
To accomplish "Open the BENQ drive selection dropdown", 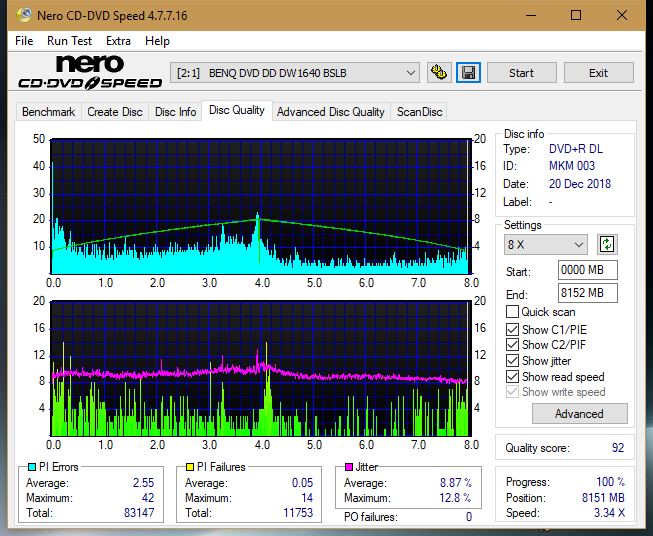I will (295, 73).
